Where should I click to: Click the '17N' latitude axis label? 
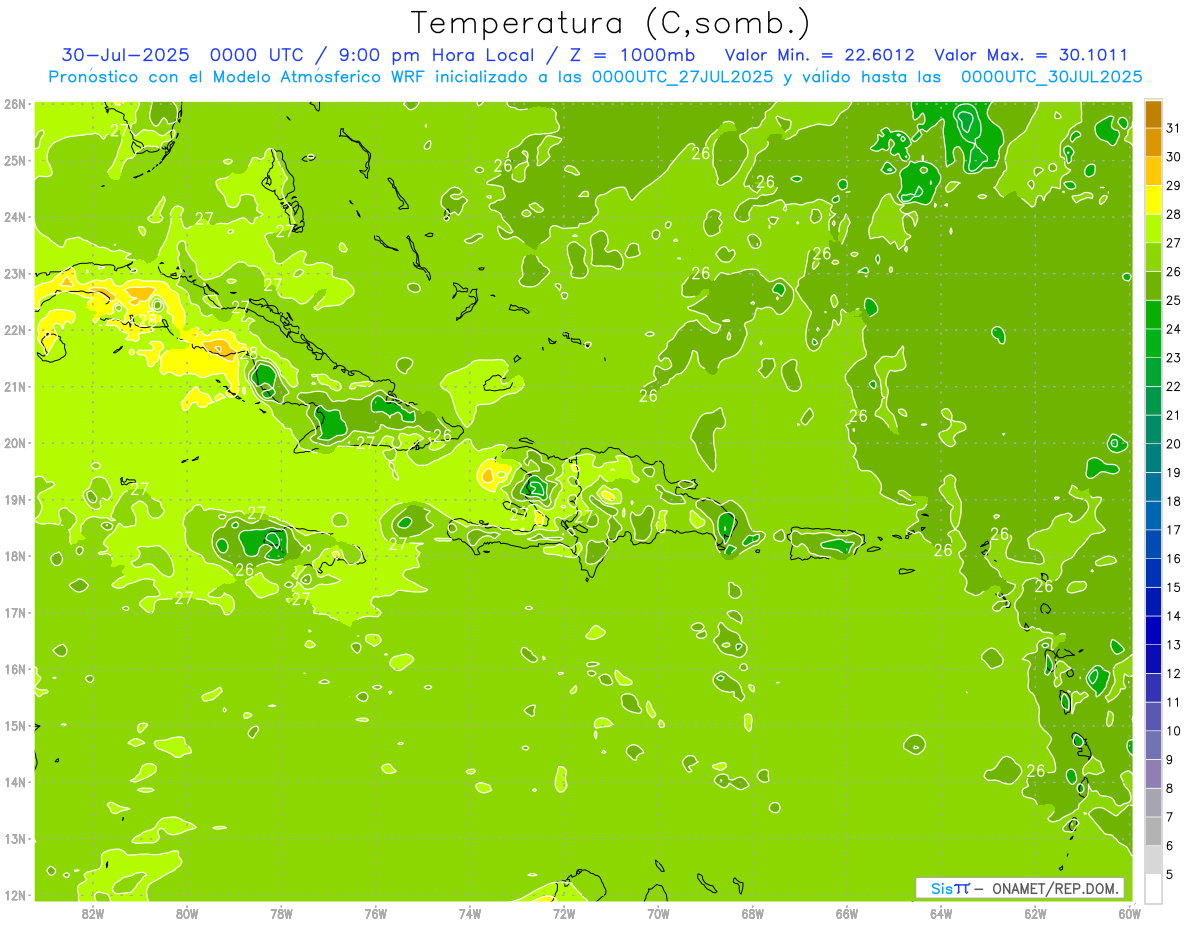click(16, 612)
